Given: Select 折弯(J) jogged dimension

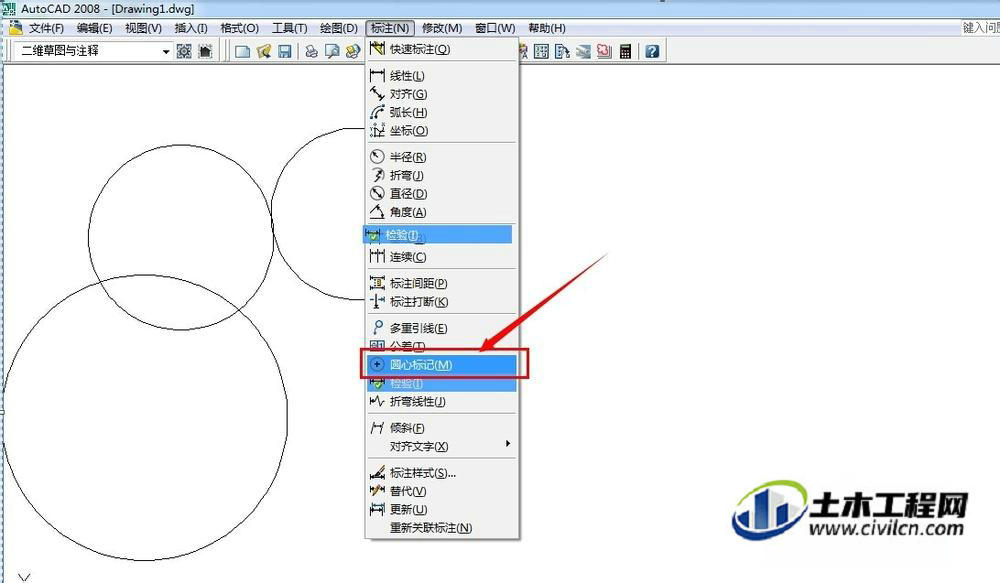Looking at the screenshot, I should 441,175.
